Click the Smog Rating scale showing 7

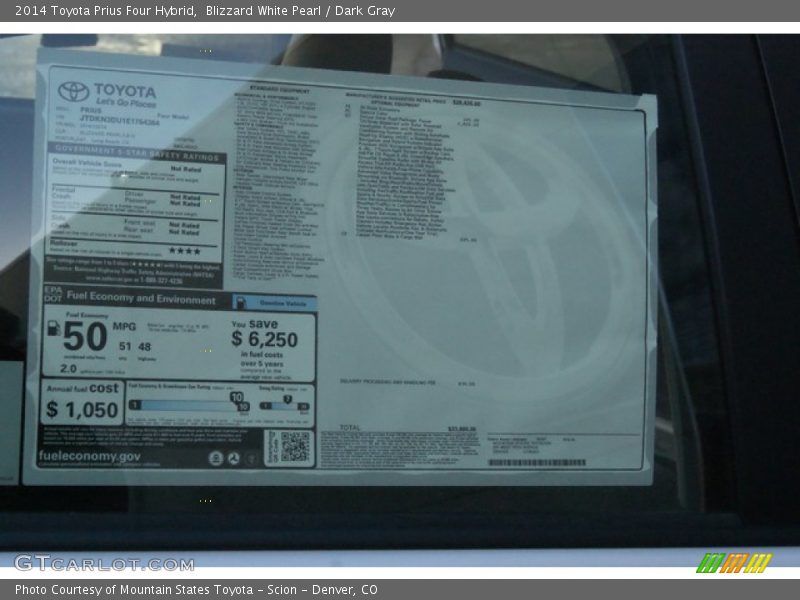click(284, 403)
